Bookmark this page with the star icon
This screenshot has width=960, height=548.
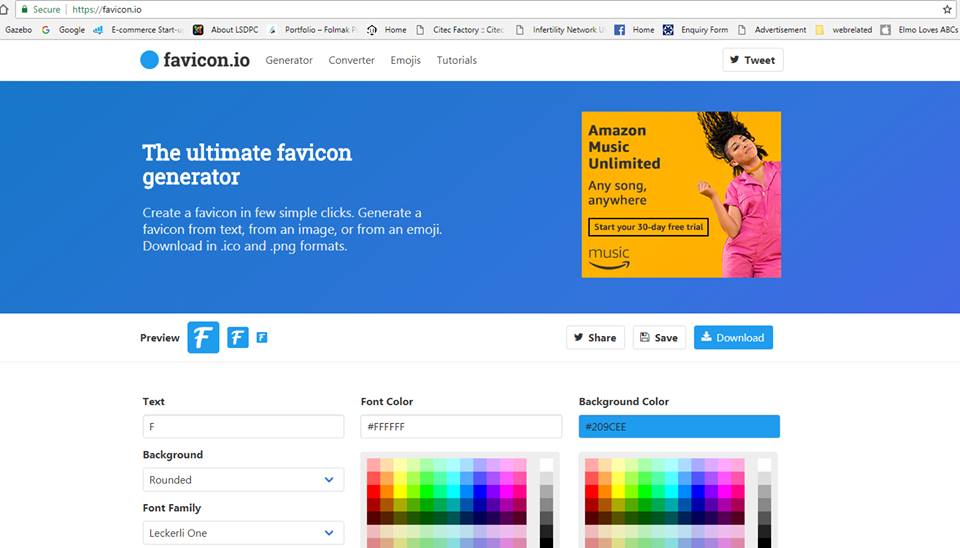tap(946, 9)
